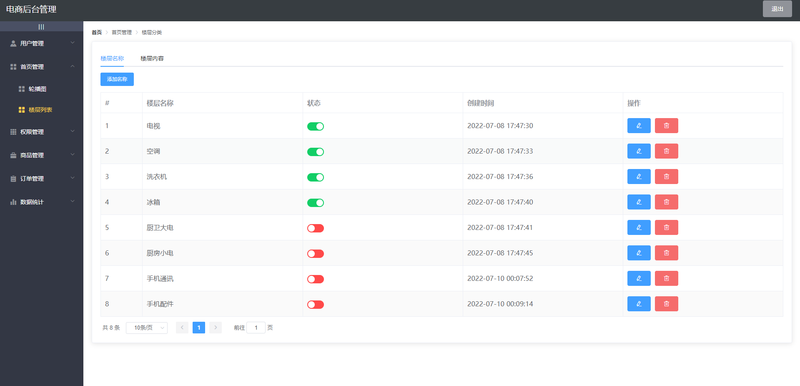Enable the 手机通讯 status switch
Screen dimensions: 800x386
[315, 279]
